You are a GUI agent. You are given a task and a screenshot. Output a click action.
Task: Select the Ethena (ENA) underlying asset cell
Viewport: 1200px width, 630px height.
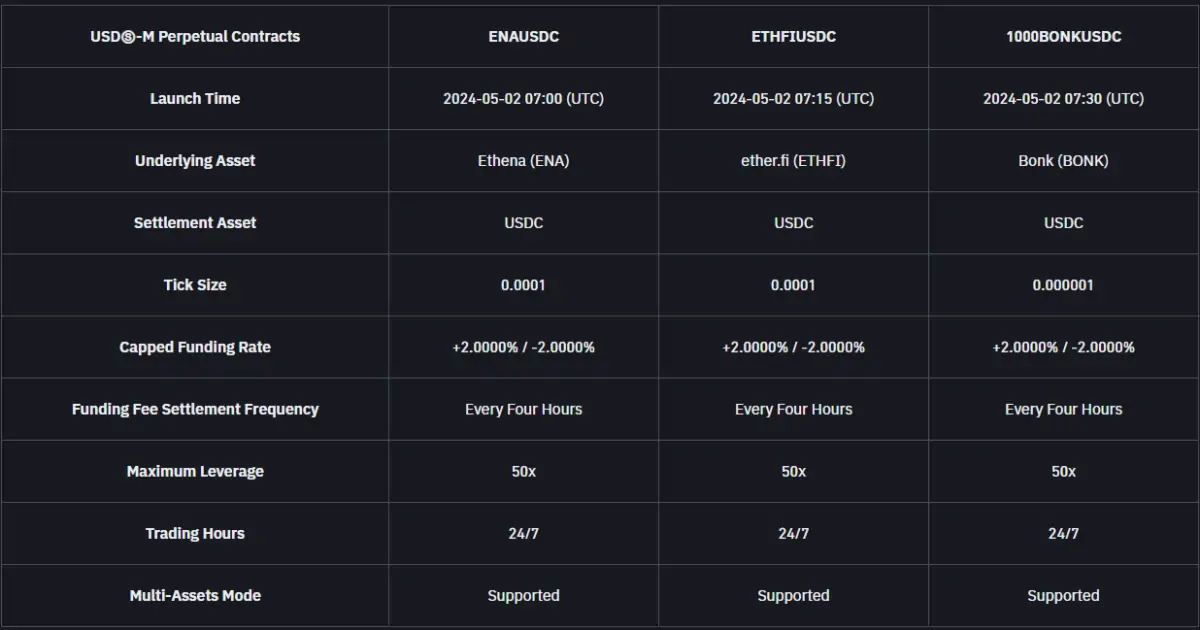point(523,160)
